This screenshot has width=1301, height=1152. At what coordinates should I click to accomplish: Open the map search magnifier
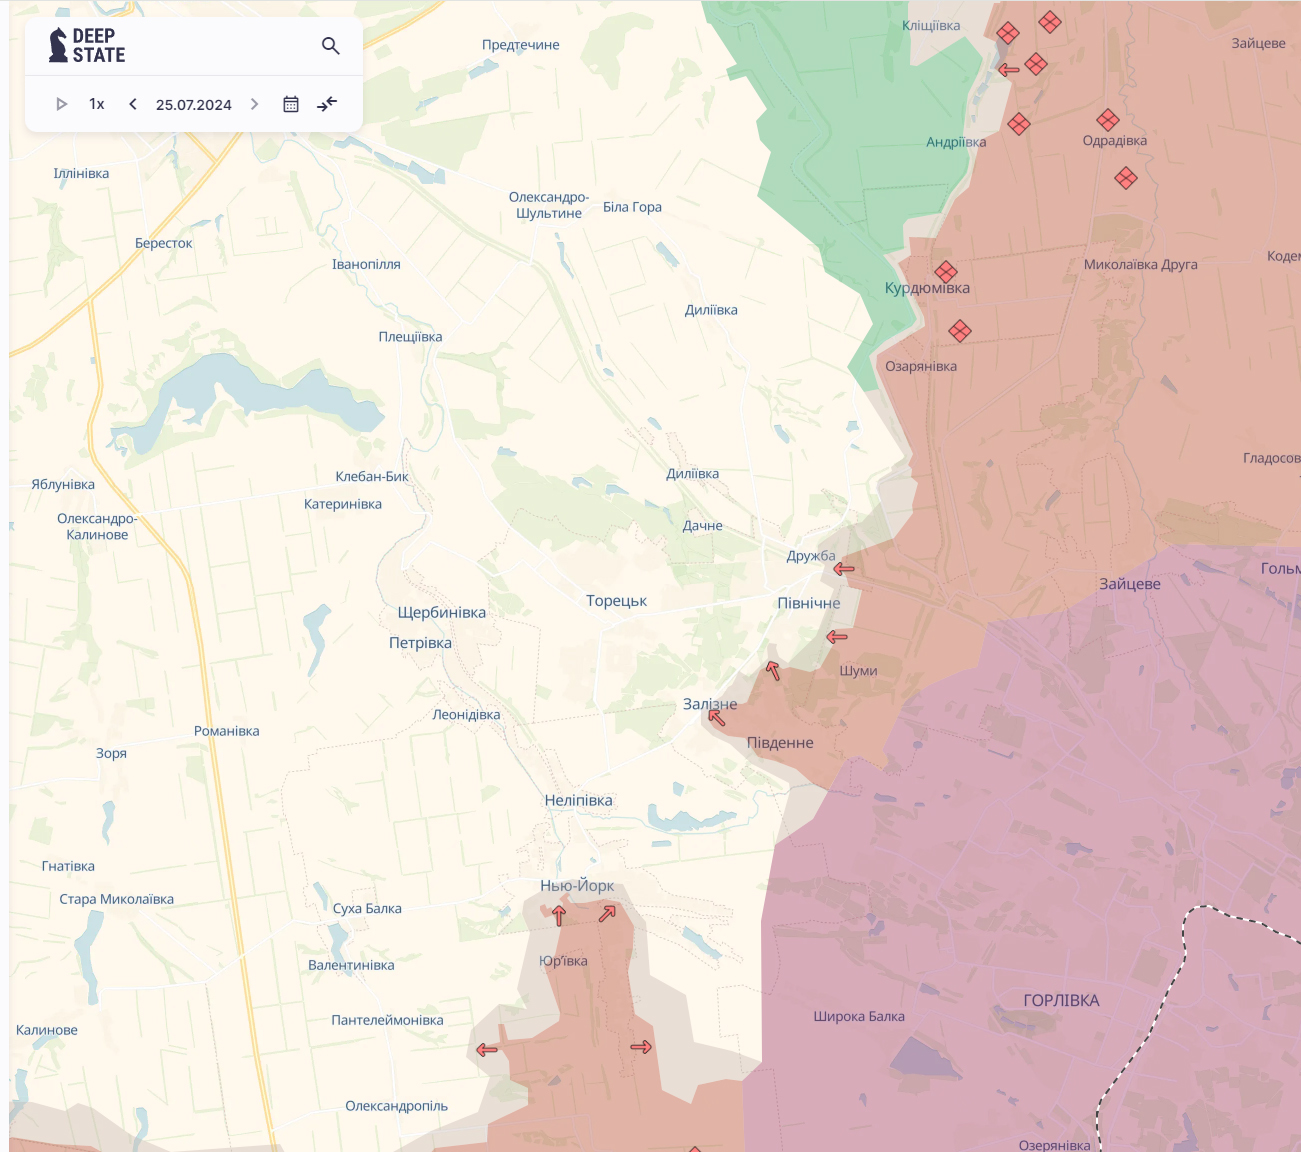coord(331,46)
